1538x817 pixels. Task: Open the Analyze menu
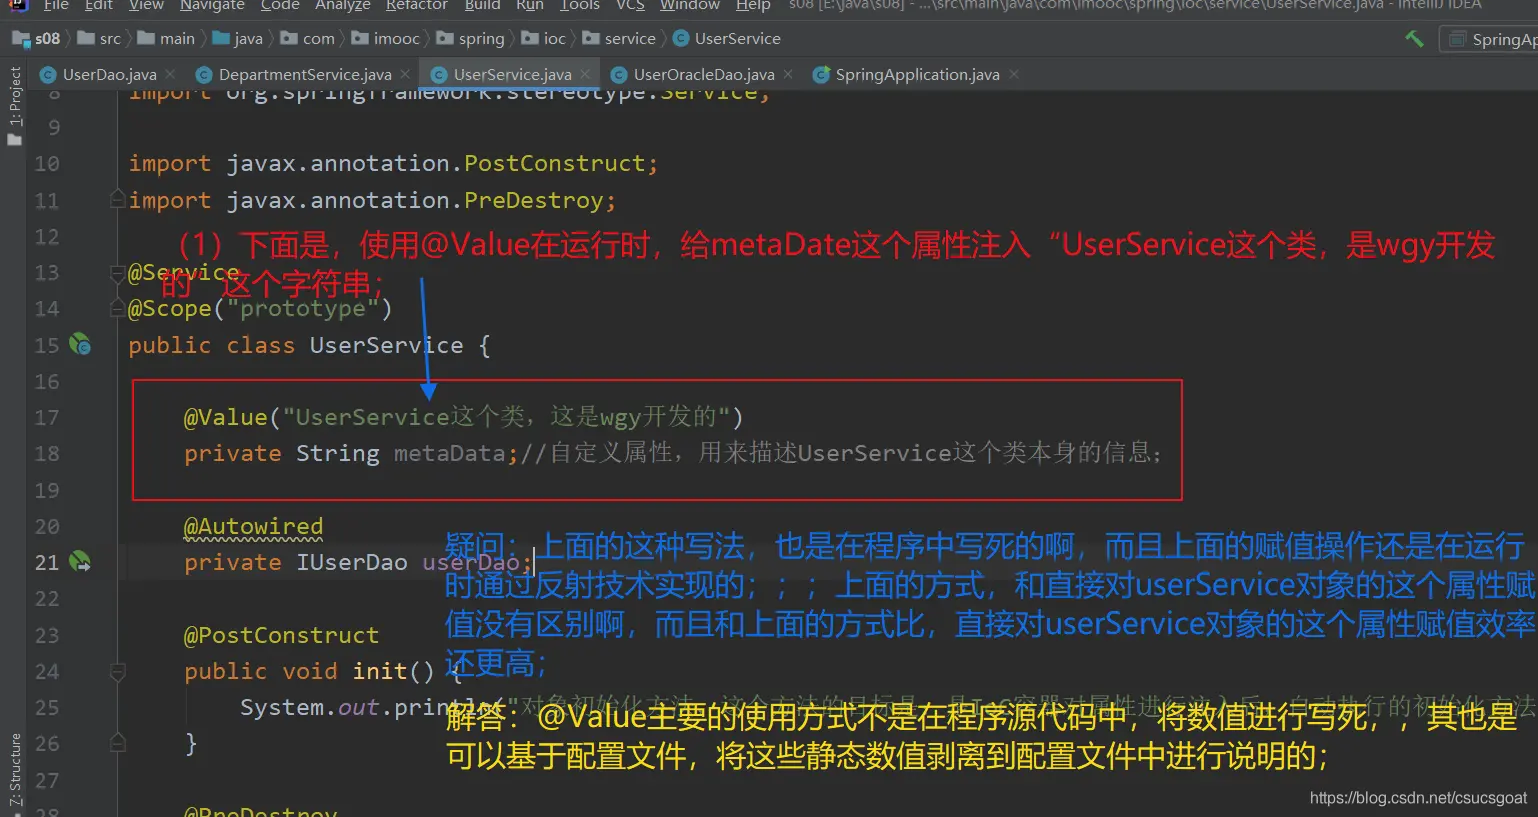coord(343,5)
